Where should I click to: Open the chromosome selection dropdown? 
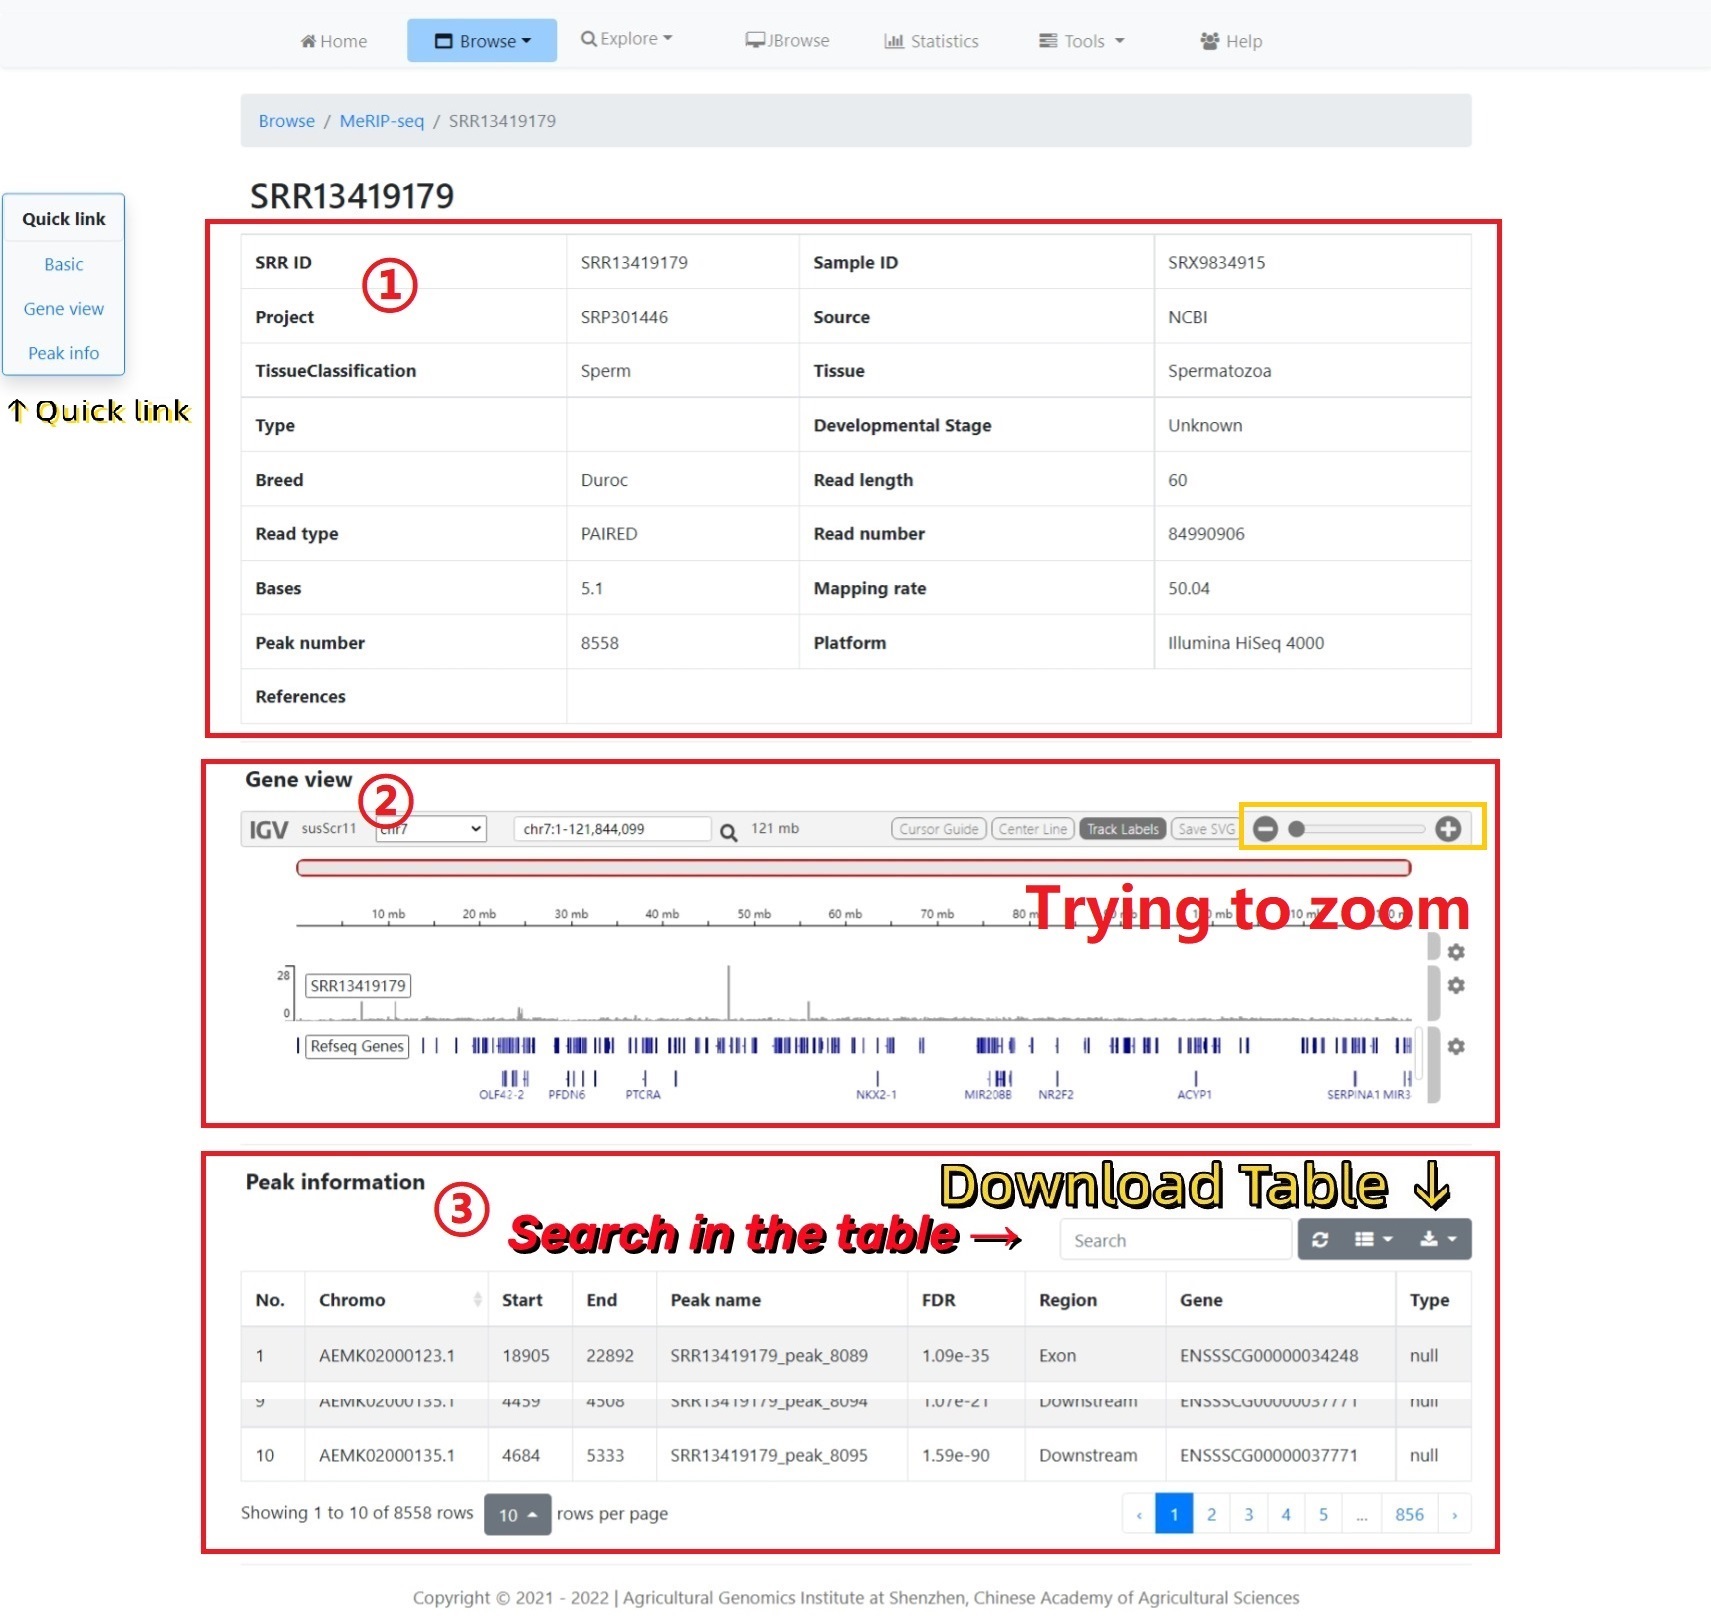(431, 829)
